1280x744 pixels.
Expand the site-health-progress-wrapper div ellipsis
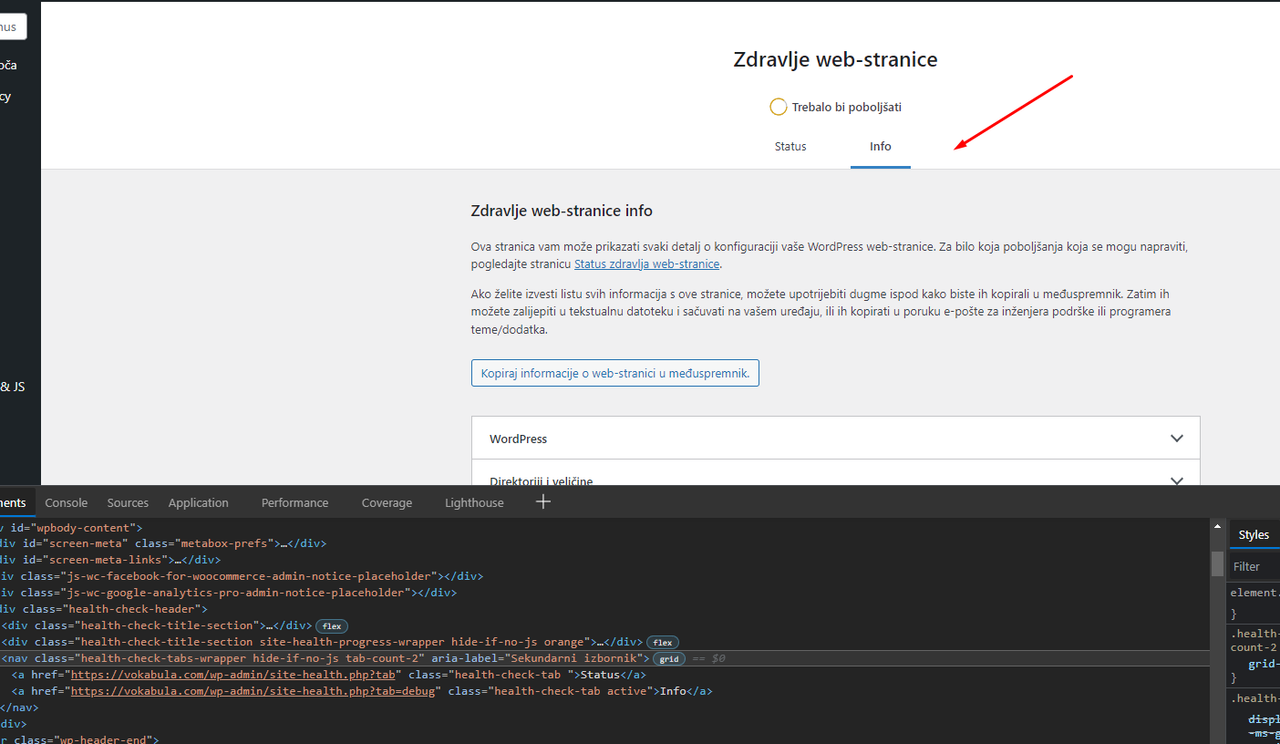[x=601, y=642]
